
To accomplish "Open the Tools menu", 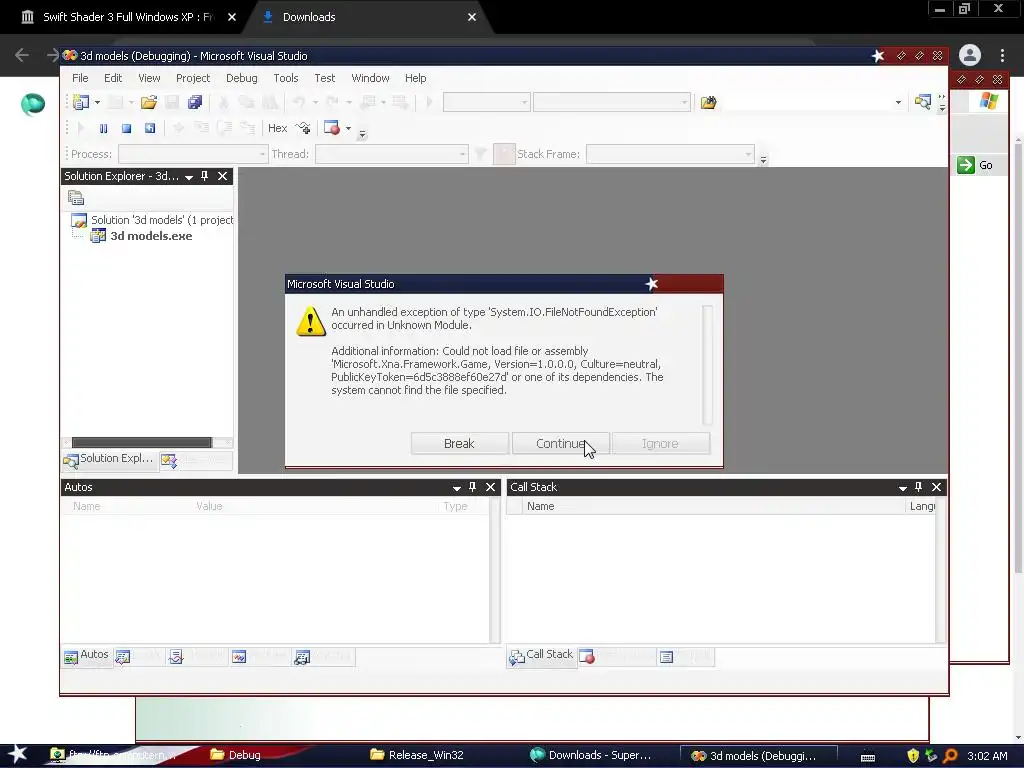I will pyautogui.click(x=285, y=78).
